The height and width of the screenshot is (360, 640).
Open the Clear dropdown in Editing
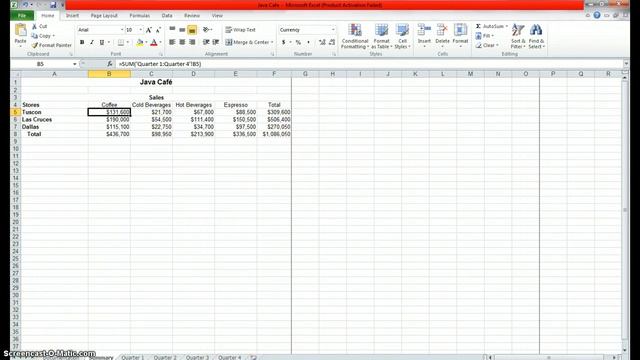[487, 45]
